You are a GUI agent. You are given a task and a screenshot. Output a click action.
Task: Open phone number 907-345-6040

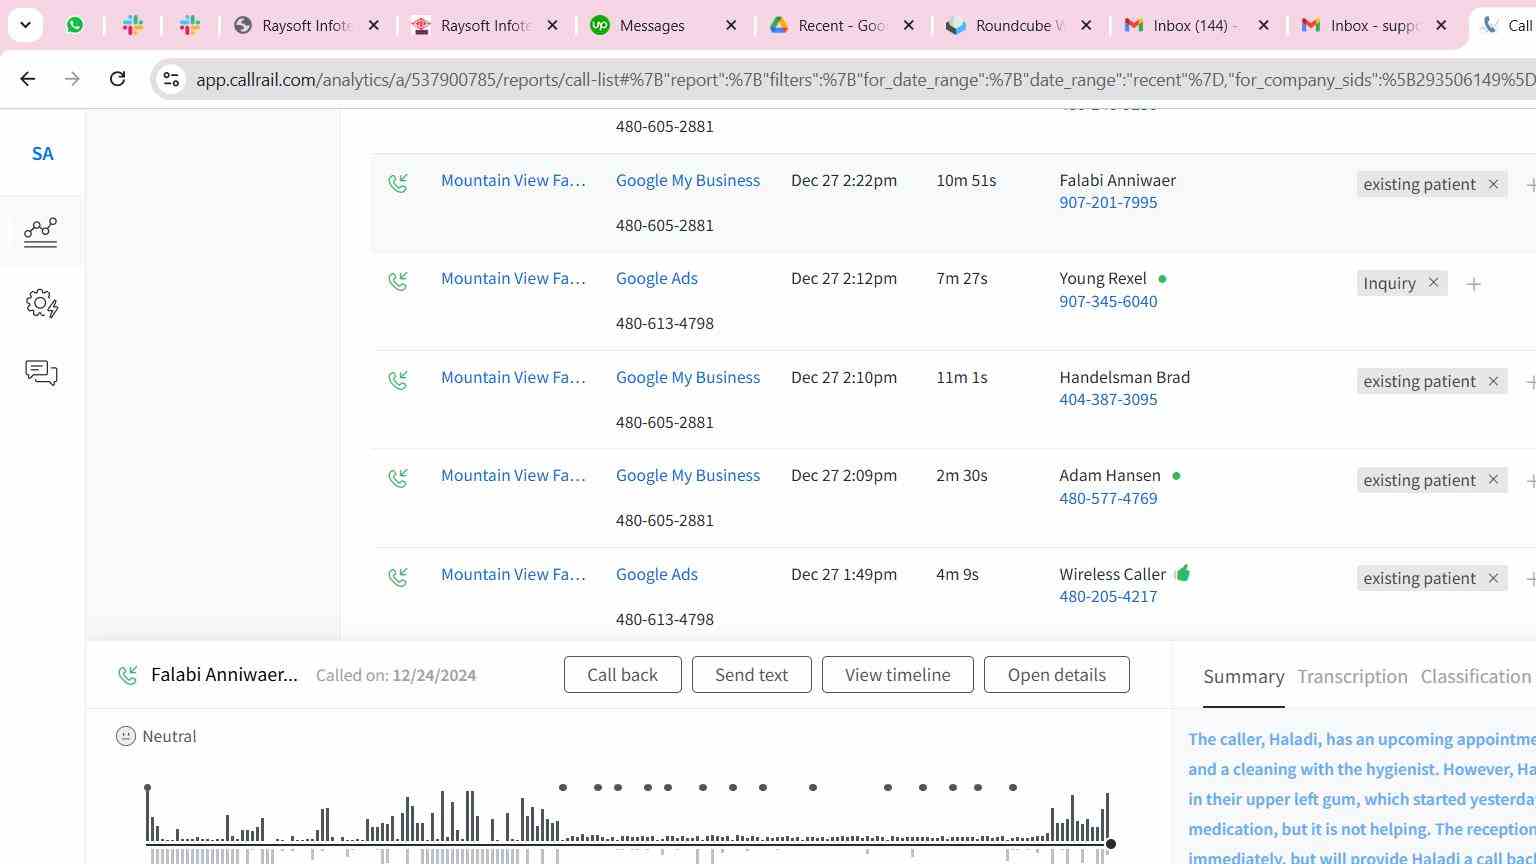pyautogui.click(x=1108, y=301)
